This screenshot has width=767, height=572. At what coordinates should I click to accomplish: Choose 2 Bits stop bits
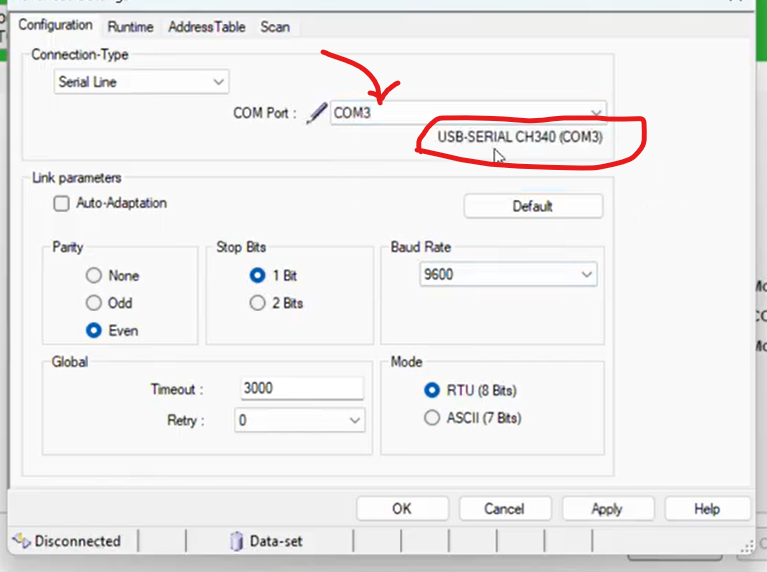click(257, 303)
